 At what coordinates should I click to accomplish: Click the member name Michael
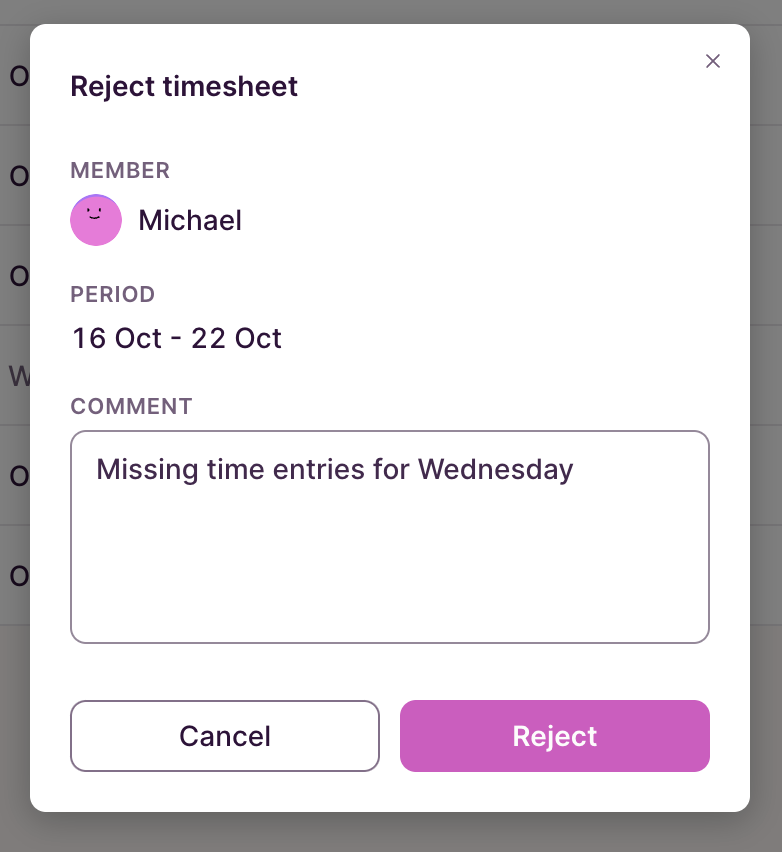189,220
